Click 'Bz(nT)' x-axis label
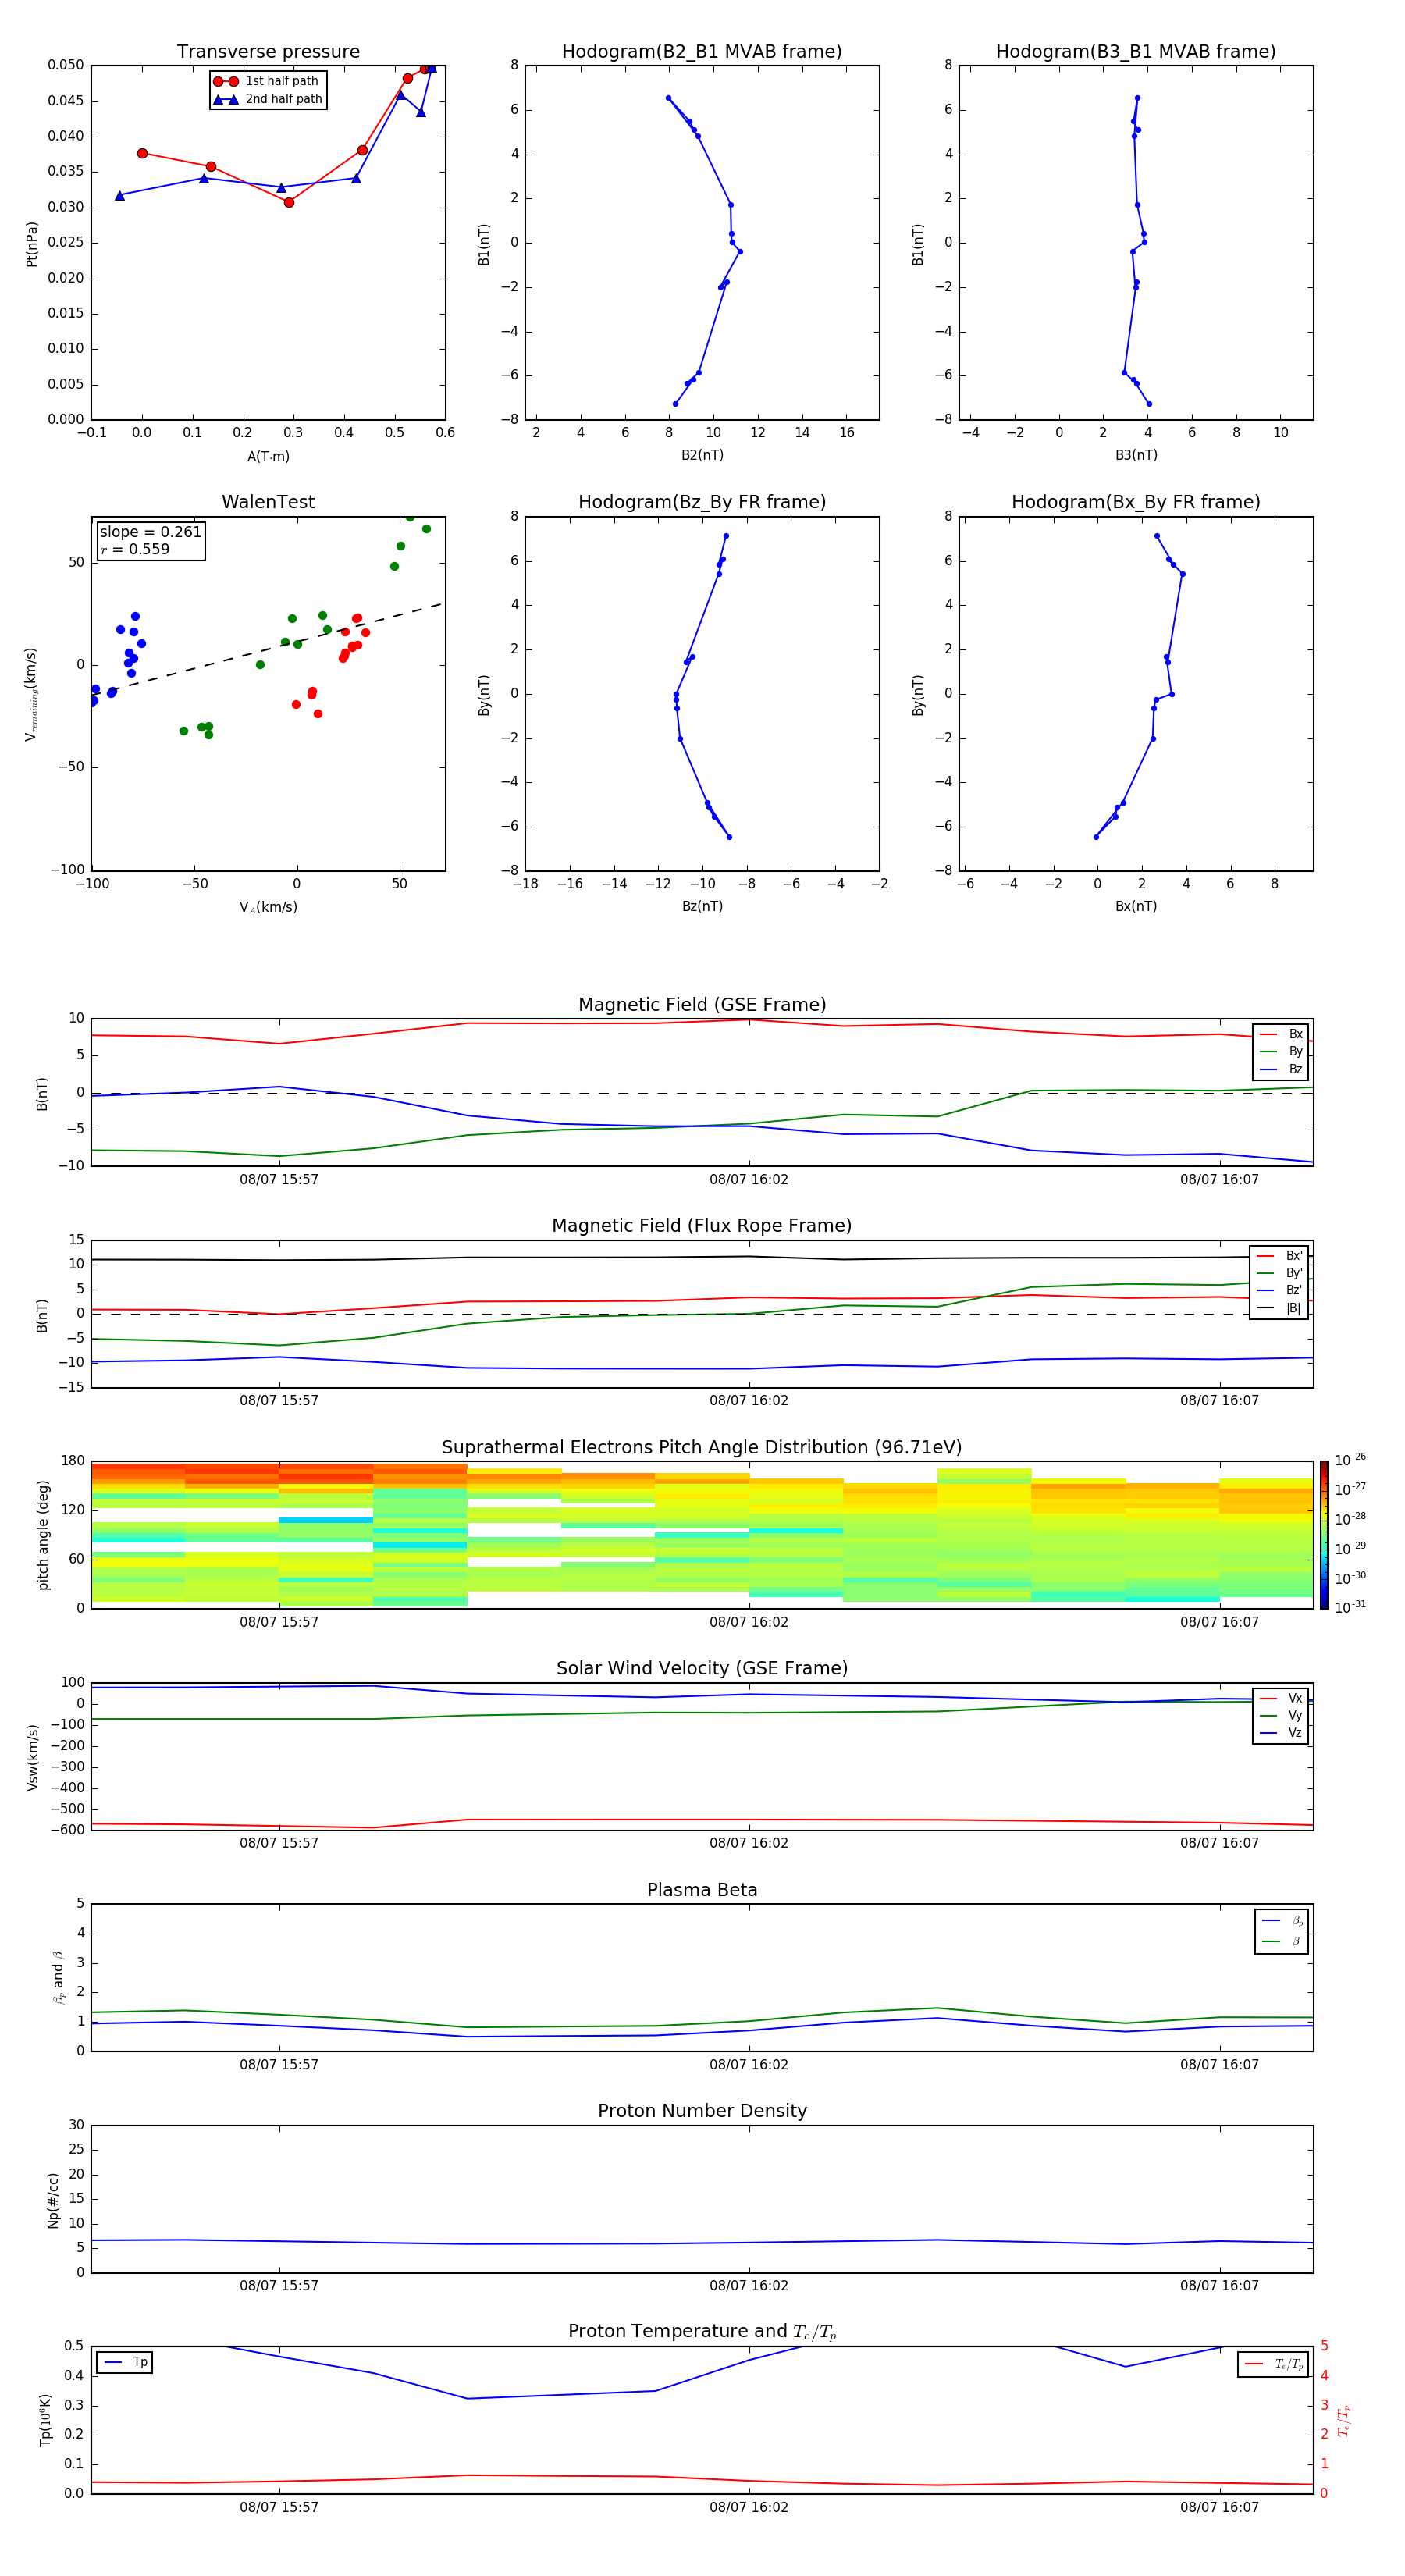 point(702,906)
